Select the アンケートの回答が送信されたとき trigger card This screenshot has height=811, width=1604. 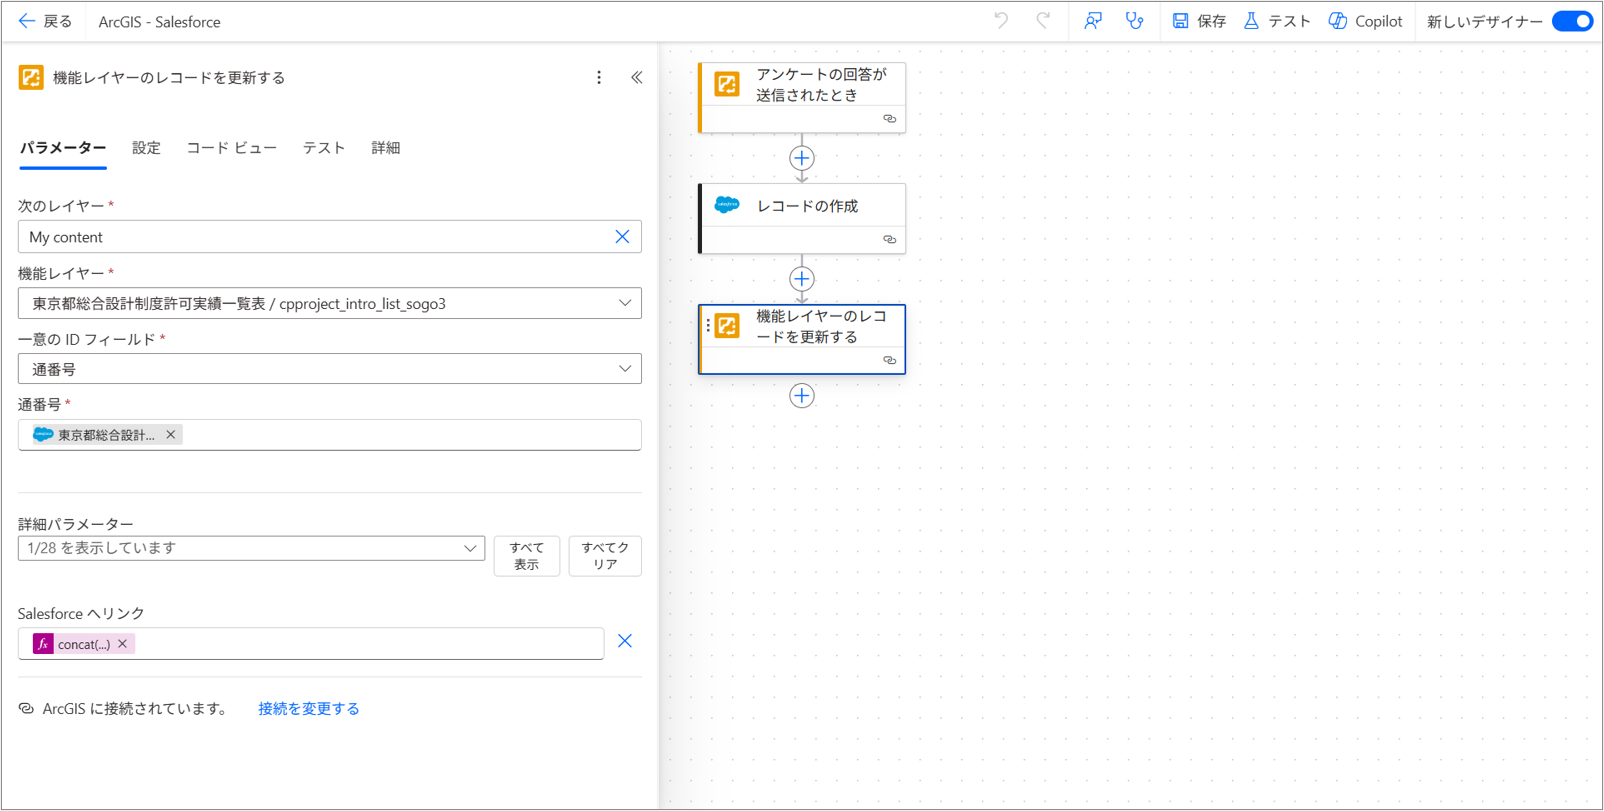pyautogui.click(x=802, y=97)
